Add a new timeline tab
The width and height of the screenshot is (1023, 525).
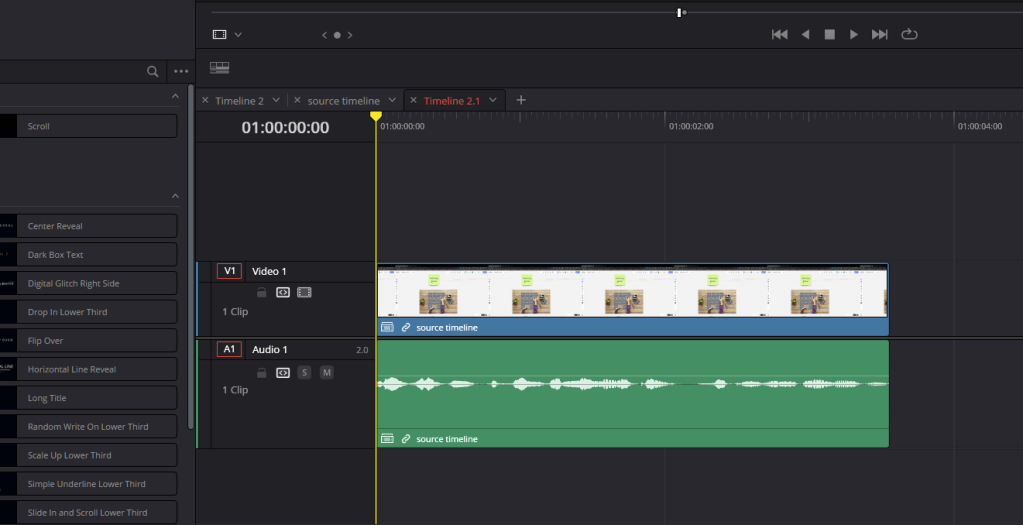521,100
